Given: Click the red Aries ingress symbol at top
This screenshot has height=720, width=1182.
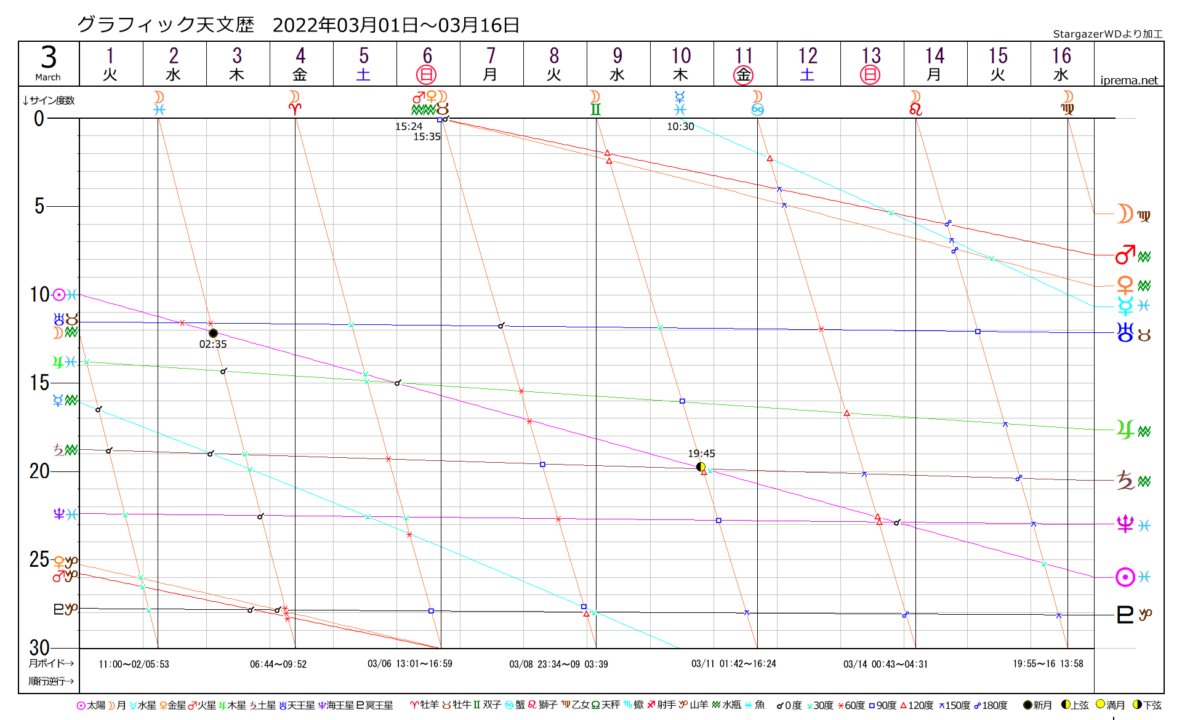Looking at the screenshot, I should pos(295,100).
